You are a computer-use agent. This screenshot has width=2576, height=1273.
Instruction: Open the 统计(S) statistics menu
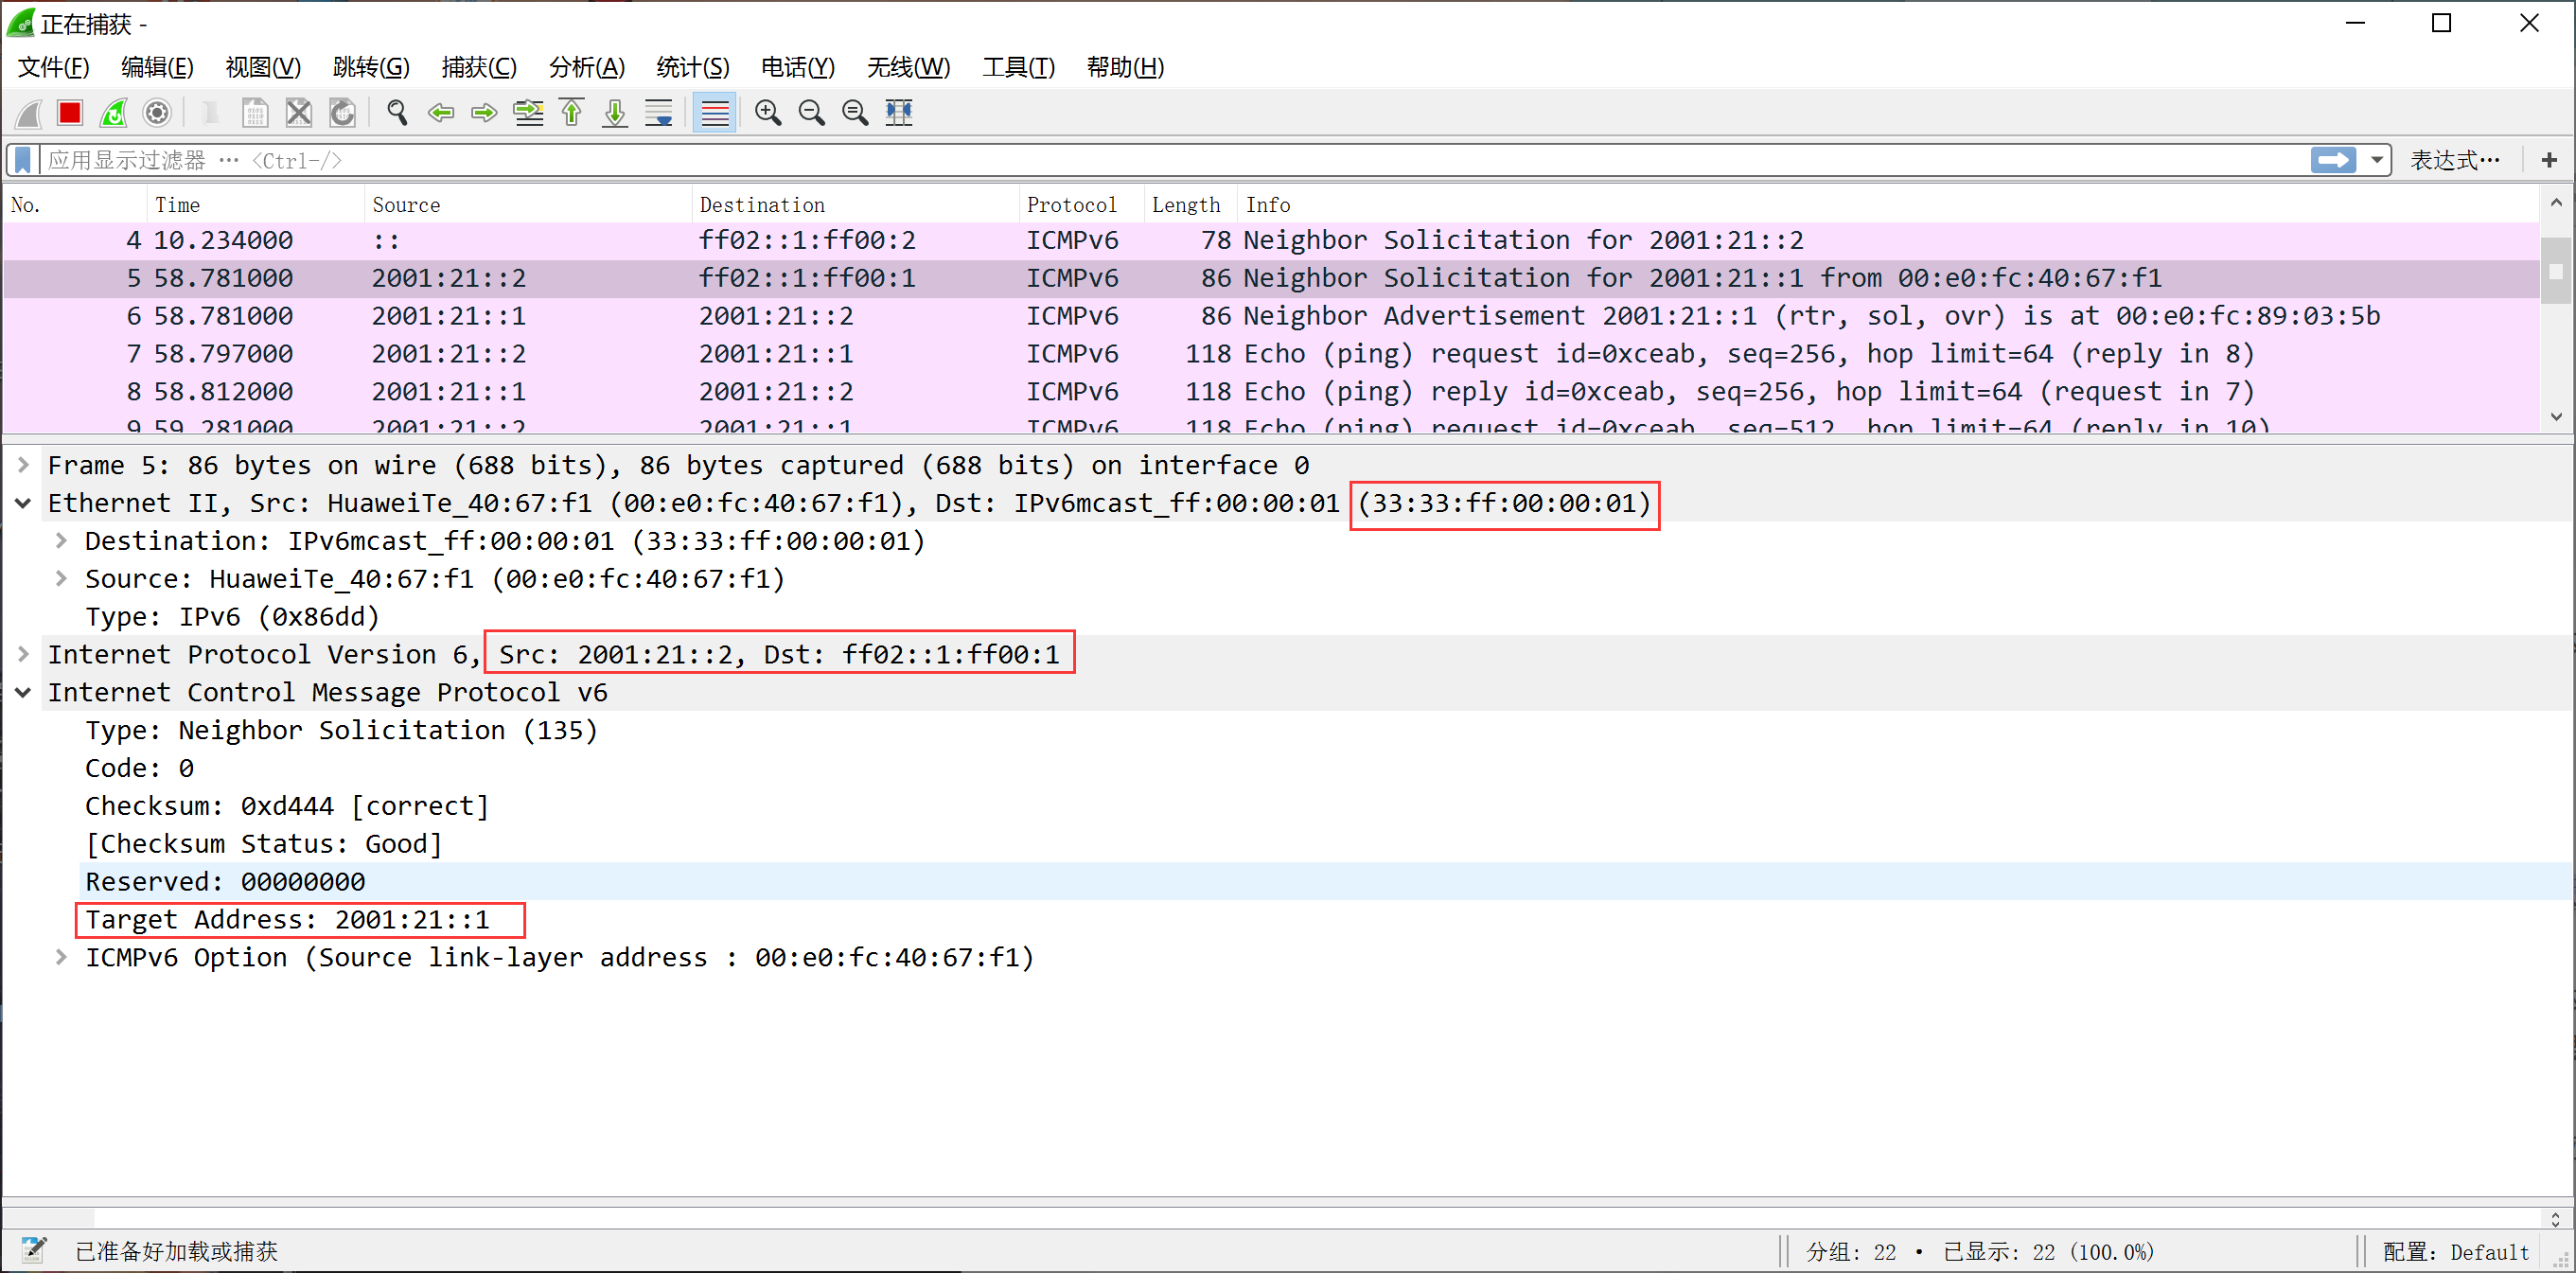pos(692,67)
